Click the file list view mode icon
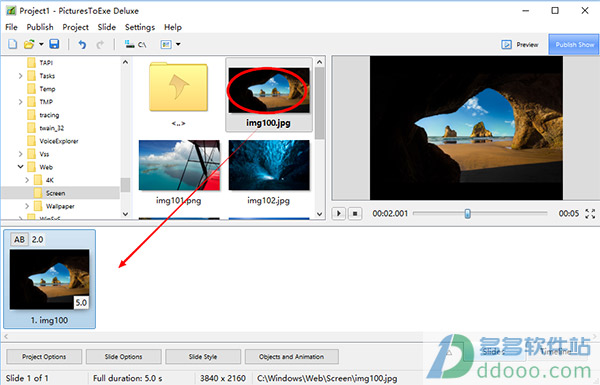Image resolution: width=600 pixels, height=385 pixels. pos(166,45)
